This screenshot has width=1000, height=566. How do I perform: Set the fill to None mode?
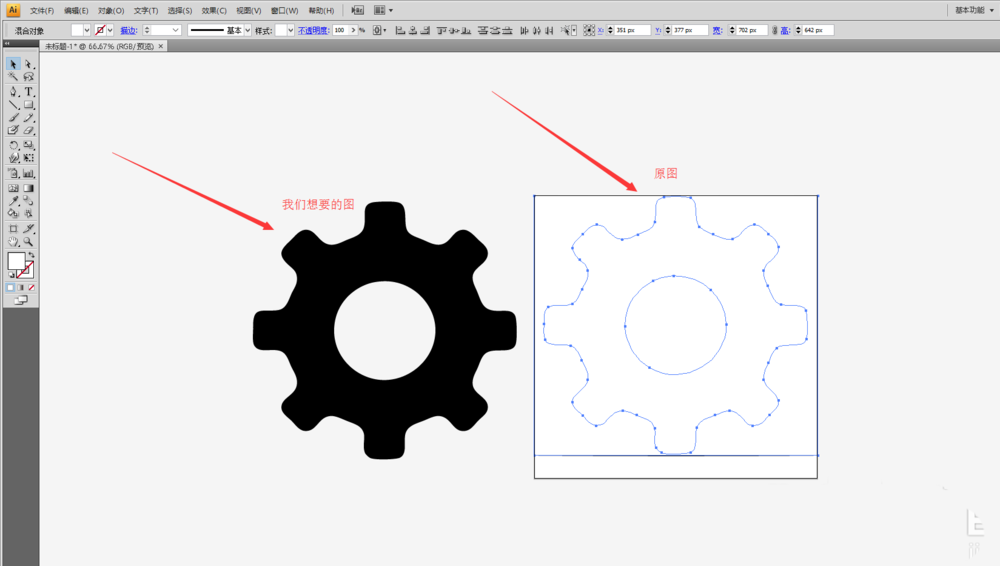coord(32,287)
